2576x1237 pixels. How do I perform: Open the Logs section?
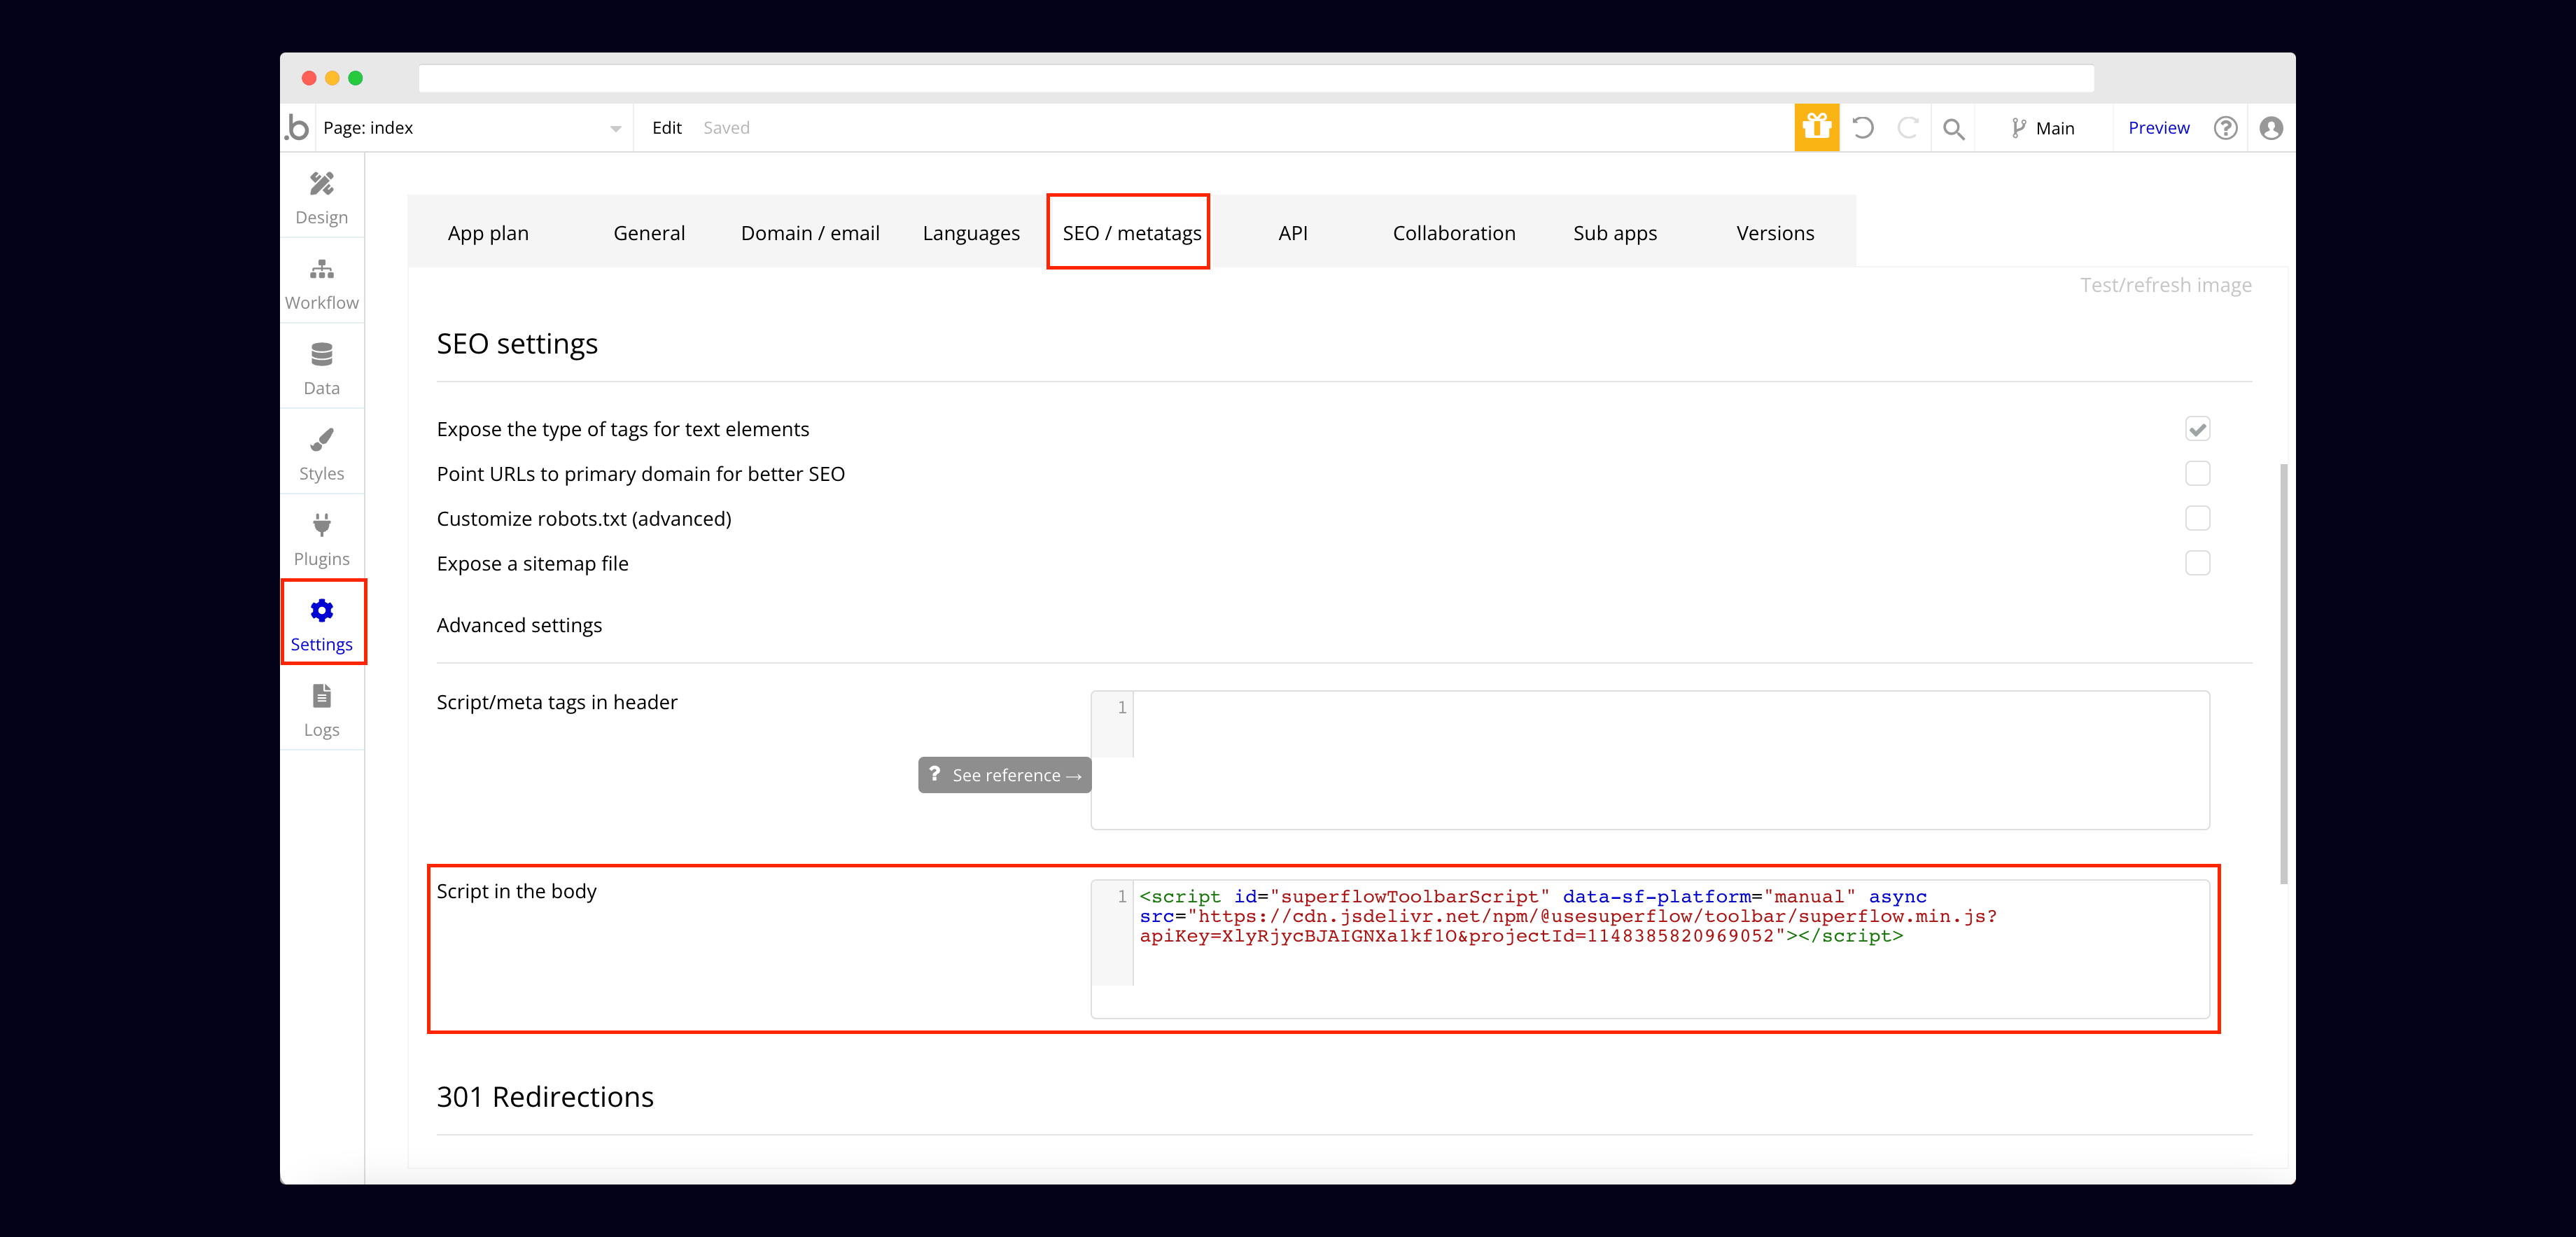(321, 710)
